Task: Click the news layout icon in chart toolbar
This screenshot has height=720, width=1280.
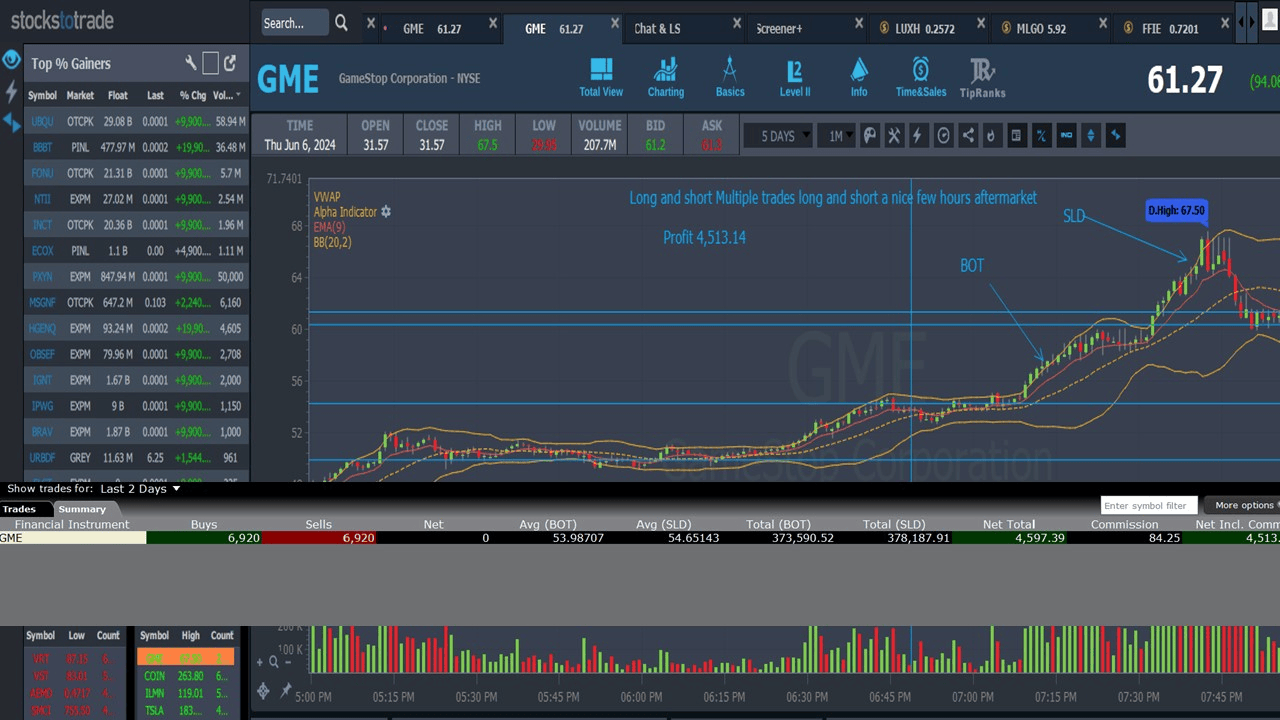Action: point(1016,136)
